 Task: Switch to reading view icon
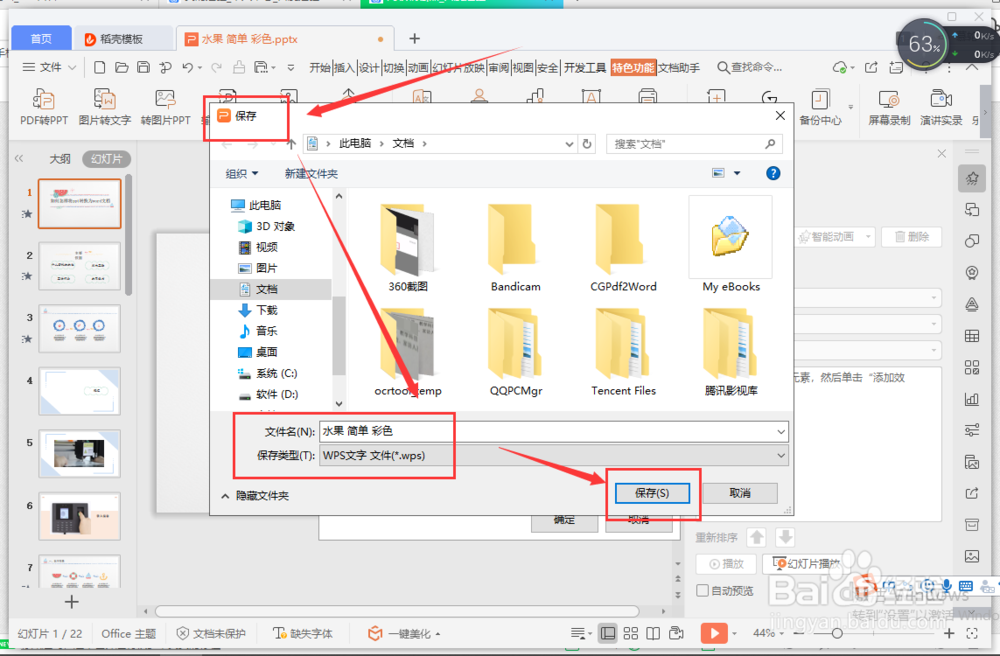tap(653, 633)
